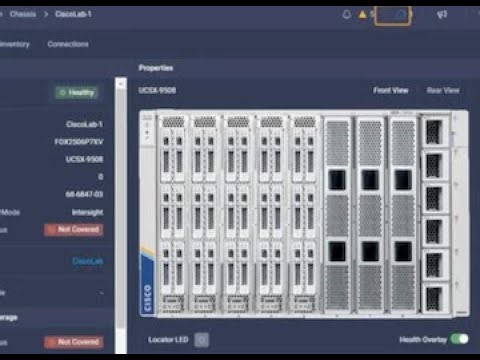Click the fifth server blade from left
Image resolution: width=480 pixels, height=360 pixels.
coord(304,215)
